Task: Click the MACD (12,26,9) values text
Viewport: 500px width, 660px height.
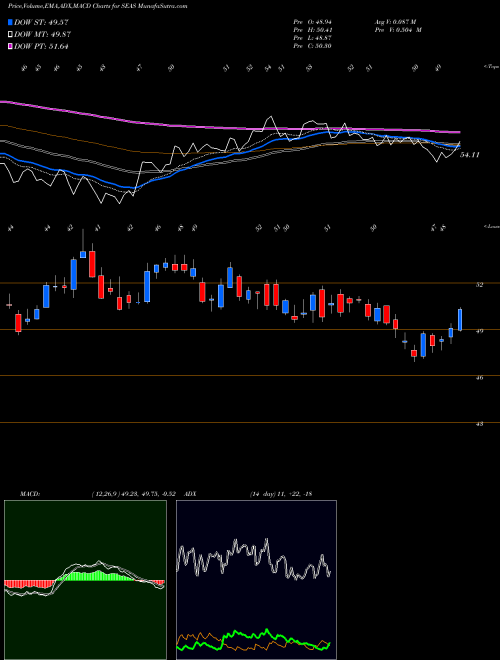Action: click(136, 494)
